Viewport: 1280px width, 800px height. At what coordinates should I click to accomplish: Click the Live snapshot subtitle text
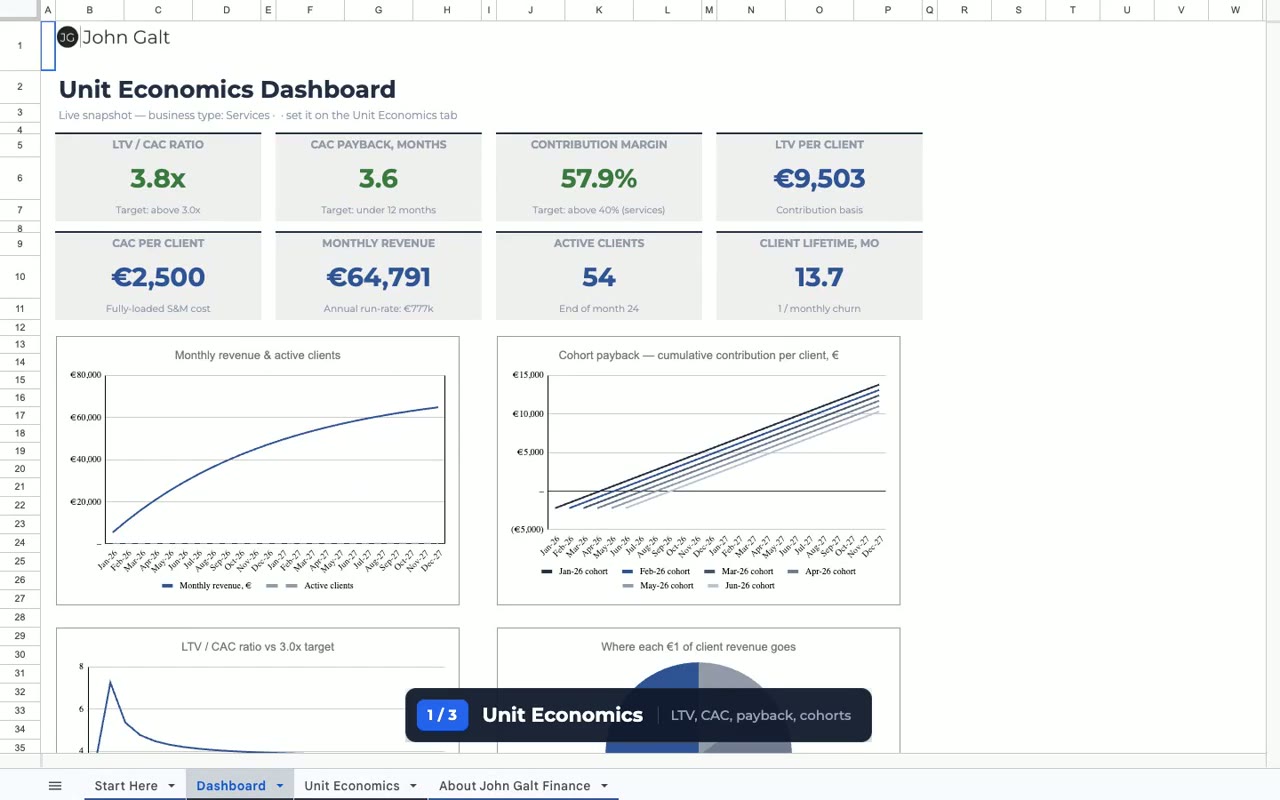pos(258,115)
